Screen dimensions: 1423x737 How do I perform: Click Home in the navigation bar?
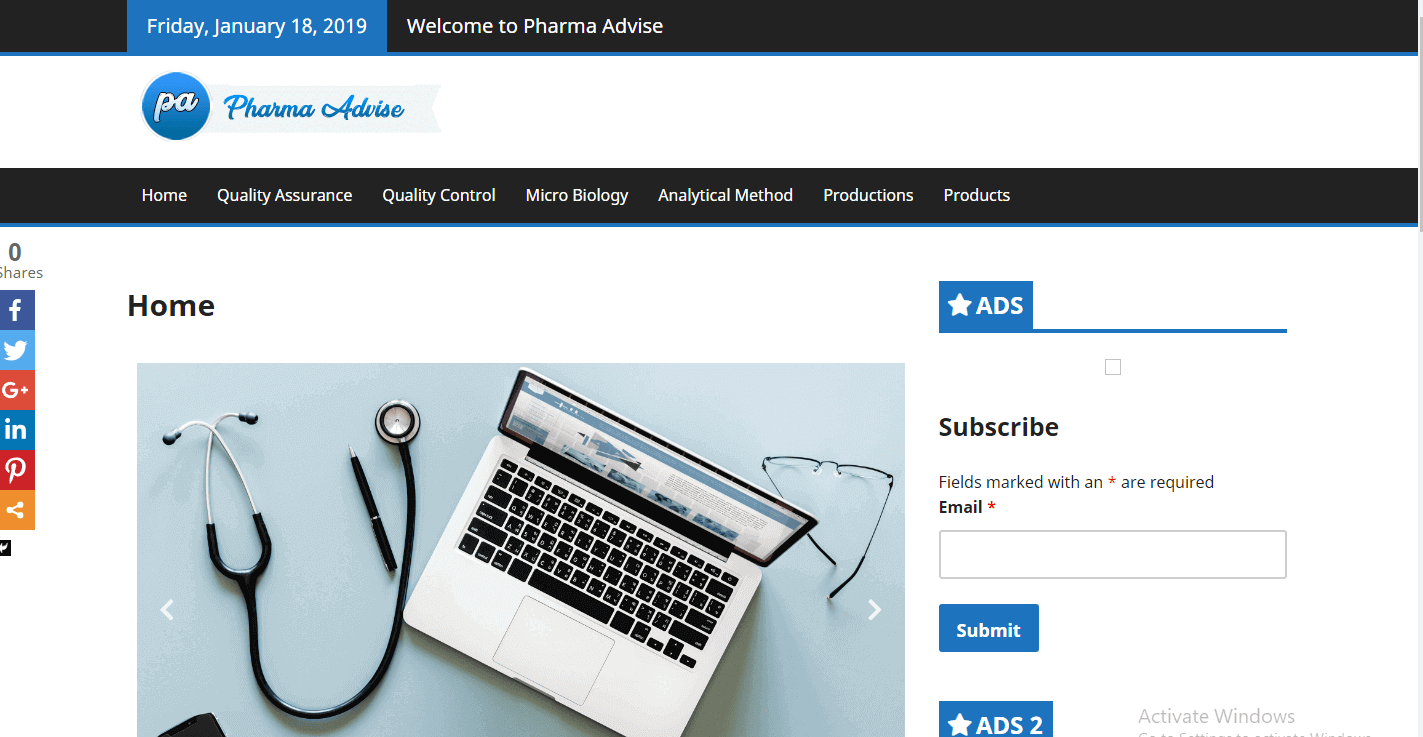(x=164, y=195)
